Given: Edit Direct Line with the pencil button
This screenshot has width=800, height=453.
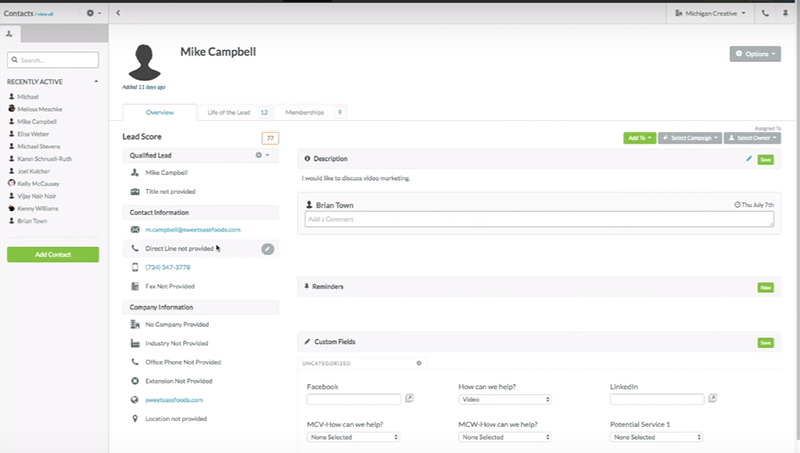Looking at the screenshot, I should 268,249.
